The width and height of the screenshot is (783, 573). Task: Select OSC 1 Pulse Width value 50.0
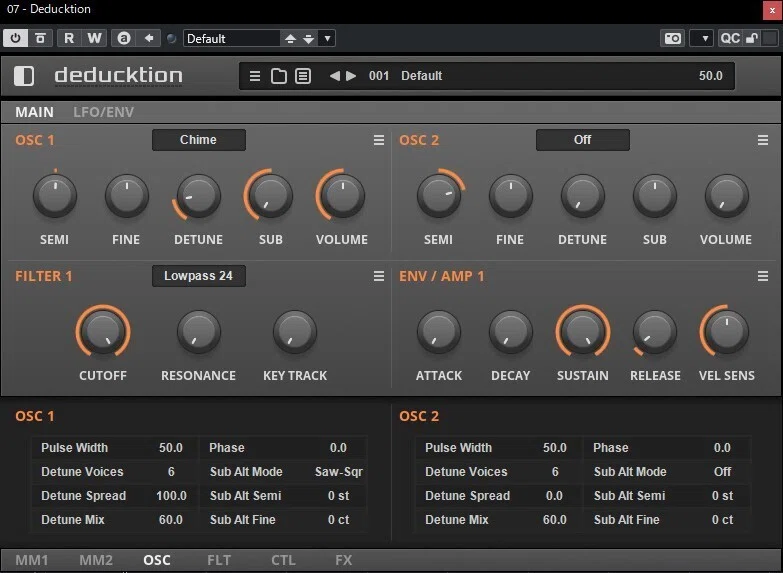(x=171, y=448)
